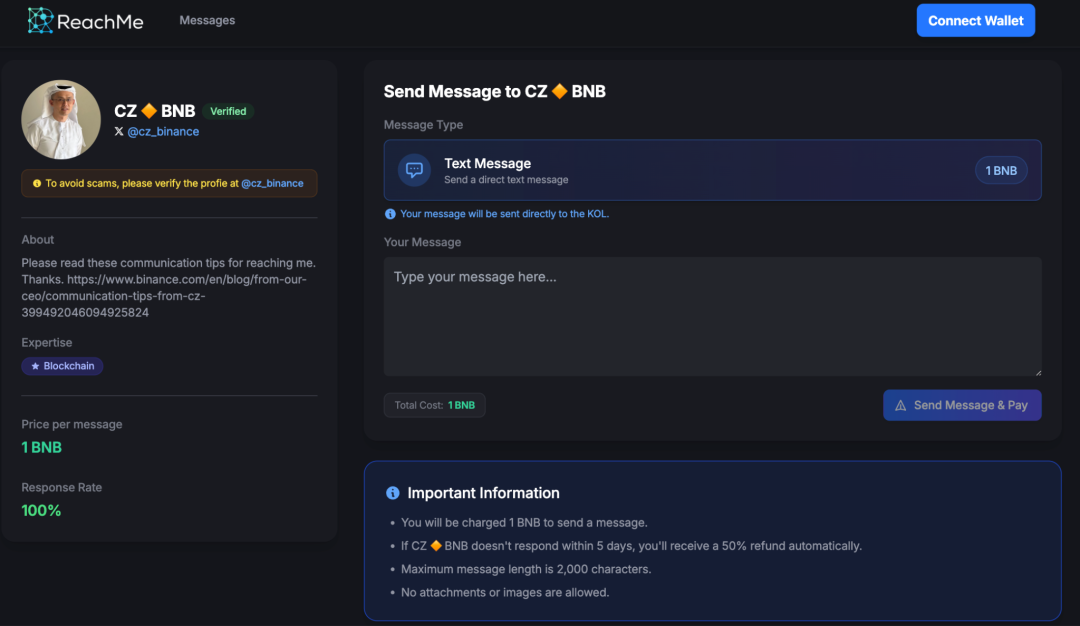
Task: Click the yellow warning dot in scam notice
Action: pos(37,184)
